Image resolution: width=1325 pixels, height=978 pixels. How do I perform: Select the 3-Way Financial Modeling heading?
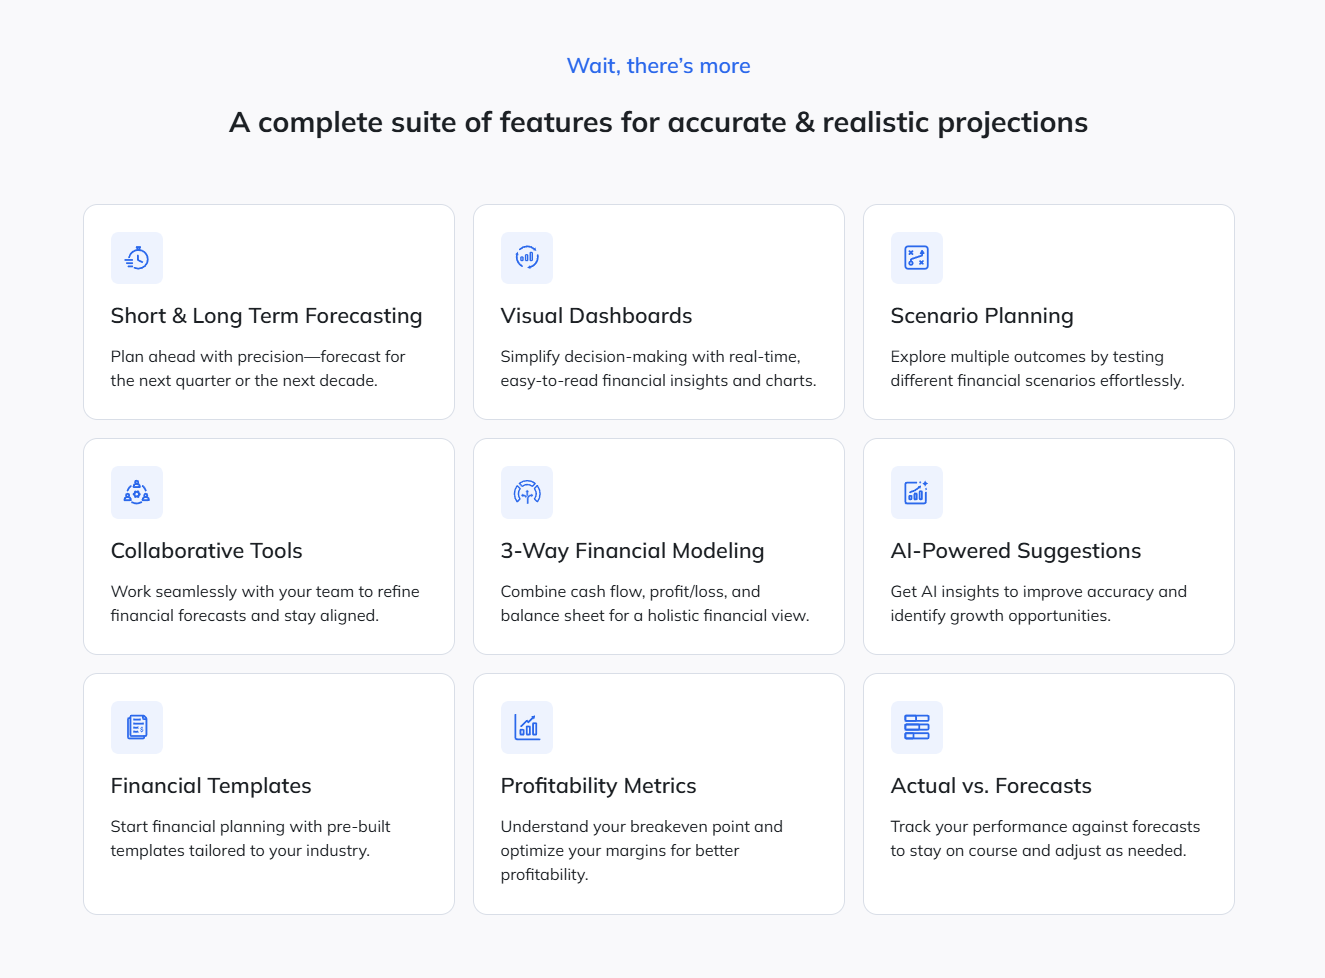pos(633,551)
